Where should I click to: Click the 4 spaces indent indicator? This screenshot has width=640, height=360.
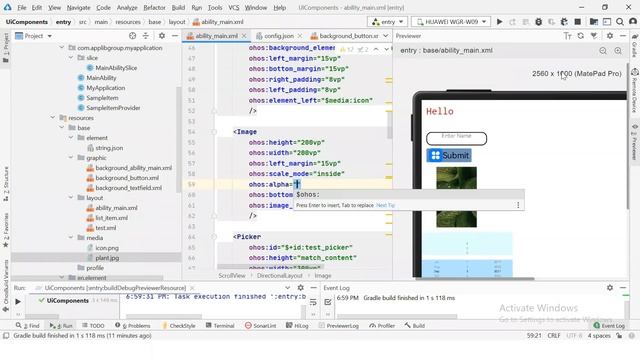tap(599, 336)
